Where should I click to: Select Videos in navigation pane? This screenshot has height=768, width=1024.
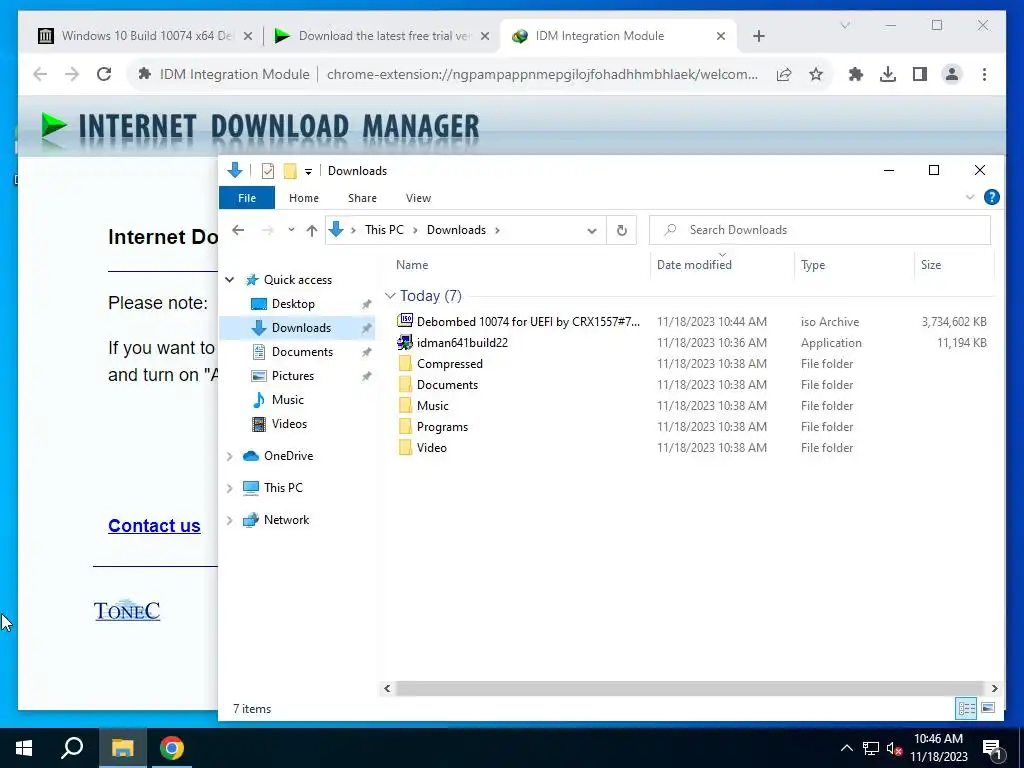[289, 424]
